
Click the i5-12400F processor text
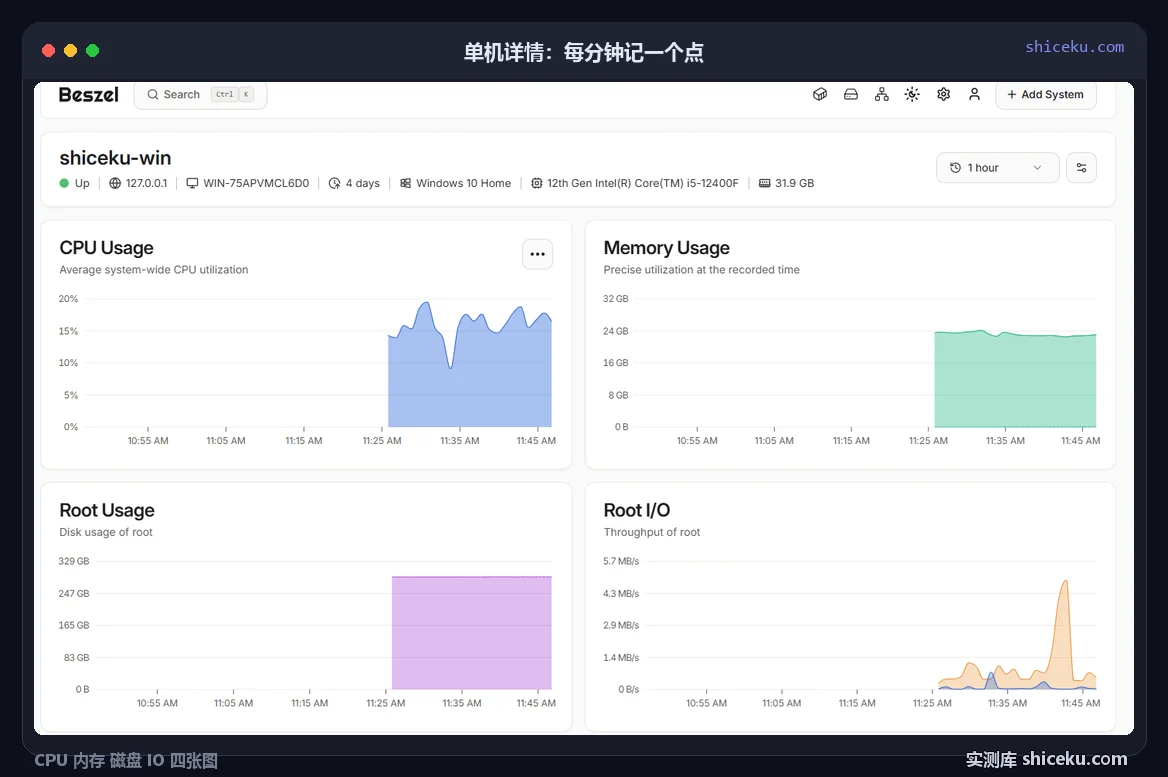coord(643,183)
